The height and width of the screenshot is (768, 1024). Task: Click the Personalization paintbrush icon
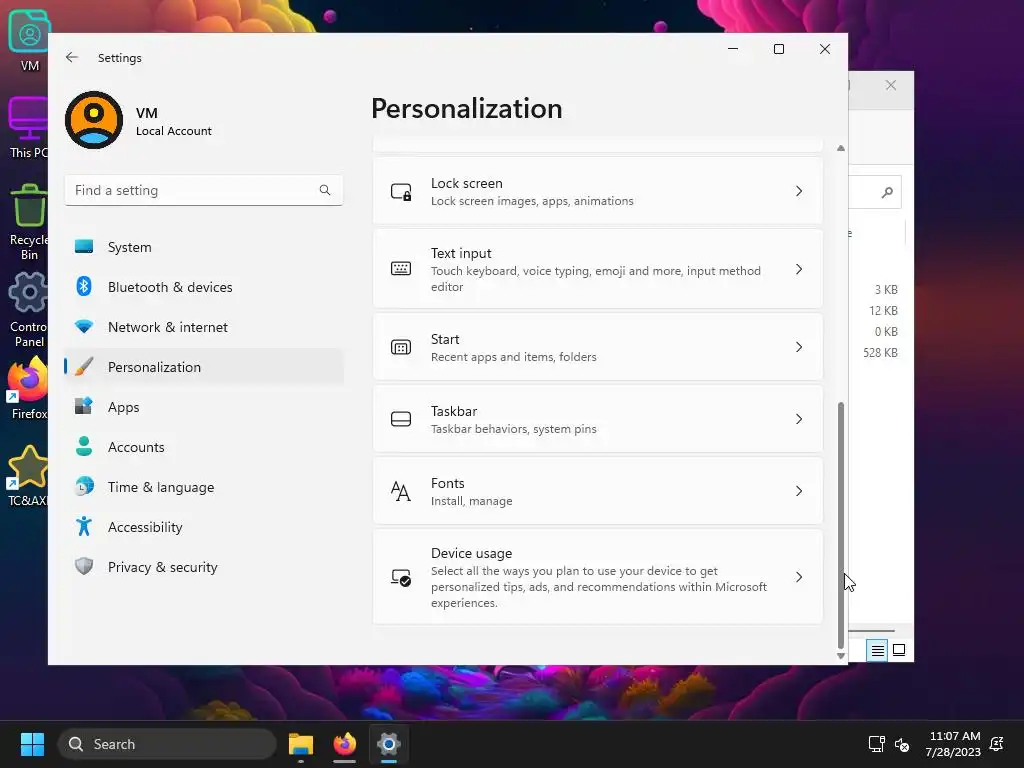(84, 367)
